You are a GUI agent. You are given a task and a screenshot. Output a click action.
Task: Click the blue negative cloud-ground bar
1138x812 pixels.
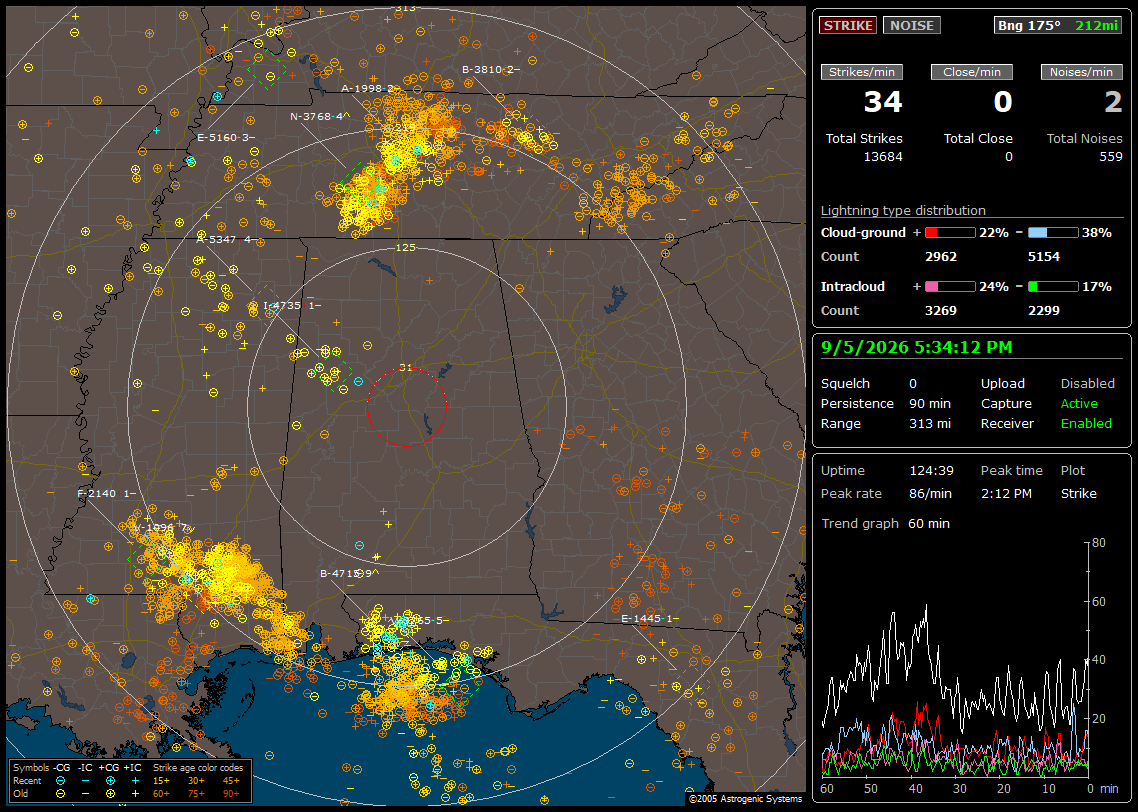[x=1053, y=233]
